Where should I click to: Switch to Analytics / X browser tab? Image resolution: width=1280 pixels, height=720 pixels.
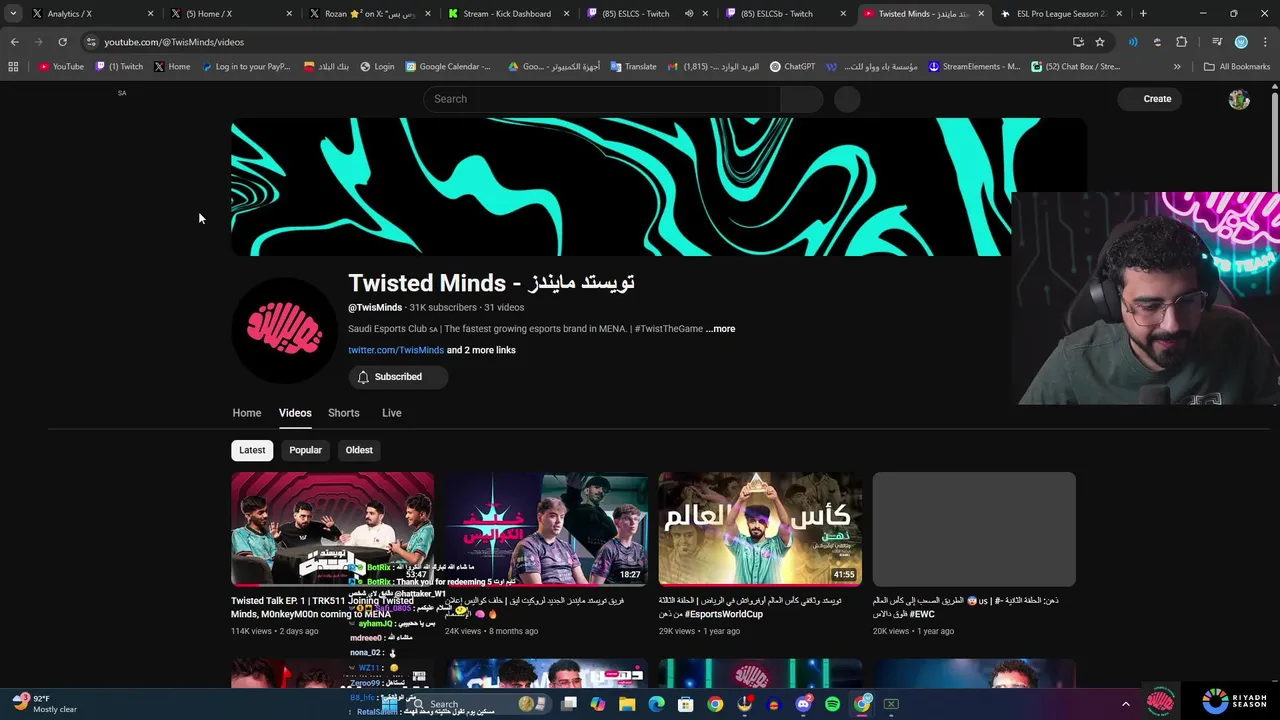click(x=89, y=14)
